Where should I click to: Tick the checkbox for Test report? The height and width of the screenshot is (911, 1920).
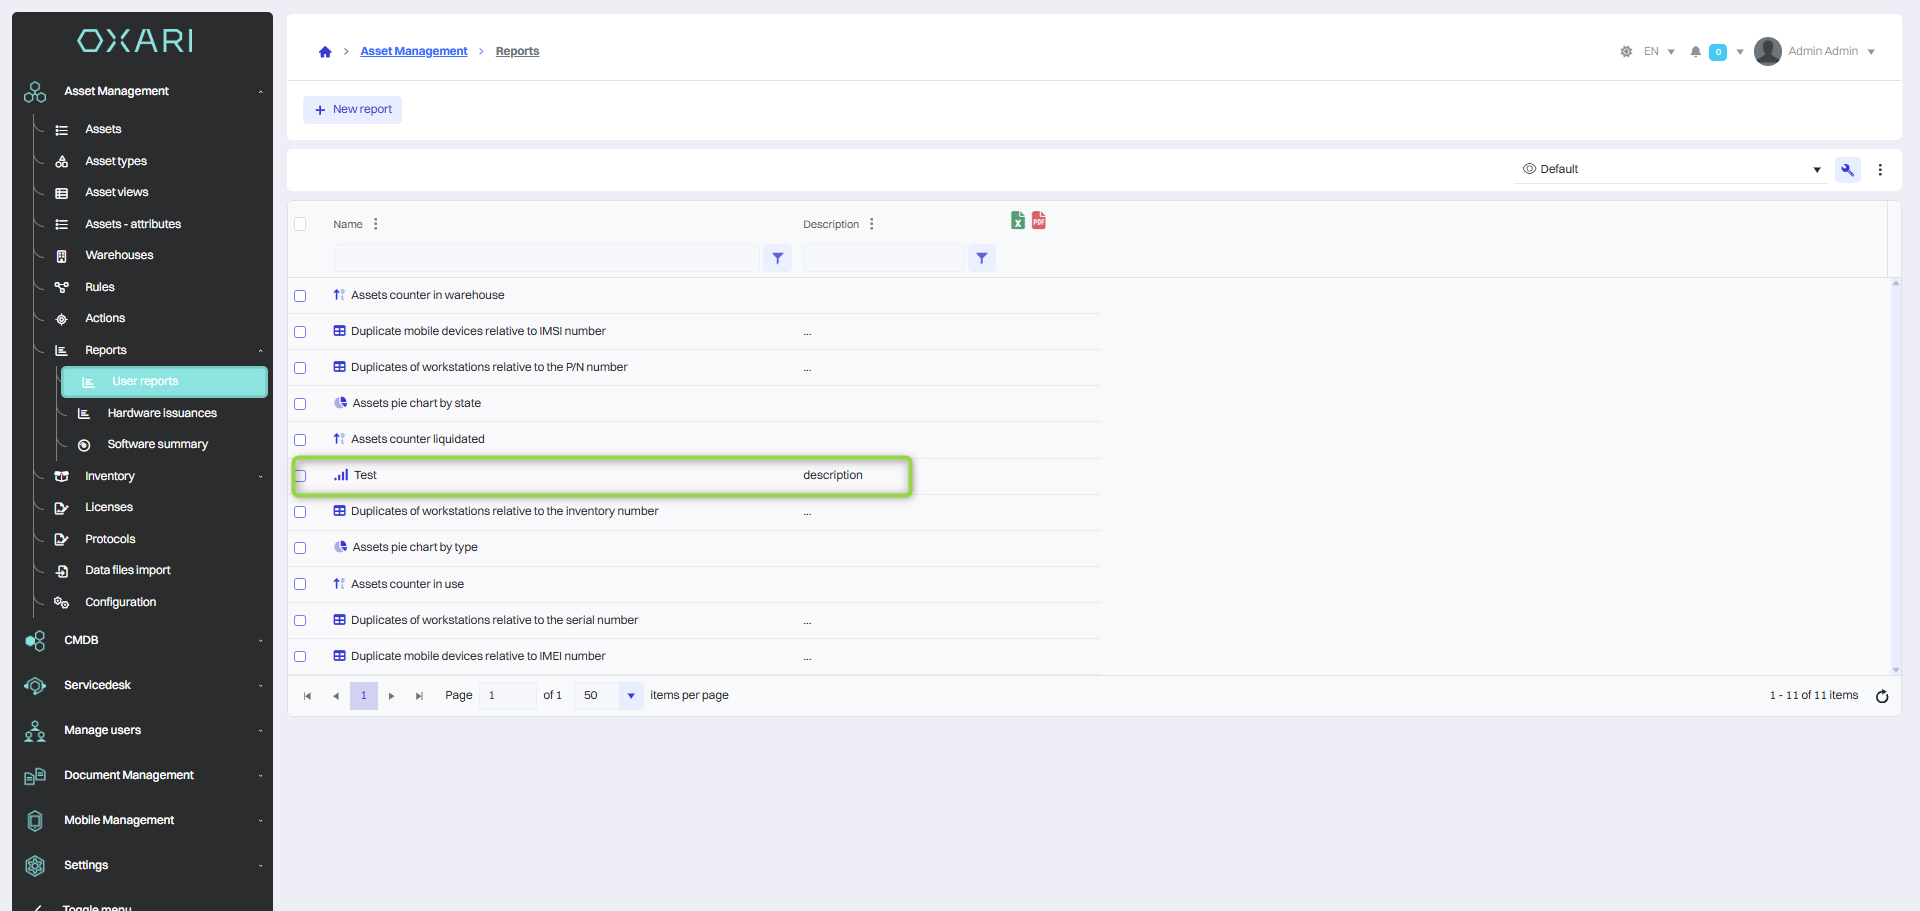click(300, 476)
